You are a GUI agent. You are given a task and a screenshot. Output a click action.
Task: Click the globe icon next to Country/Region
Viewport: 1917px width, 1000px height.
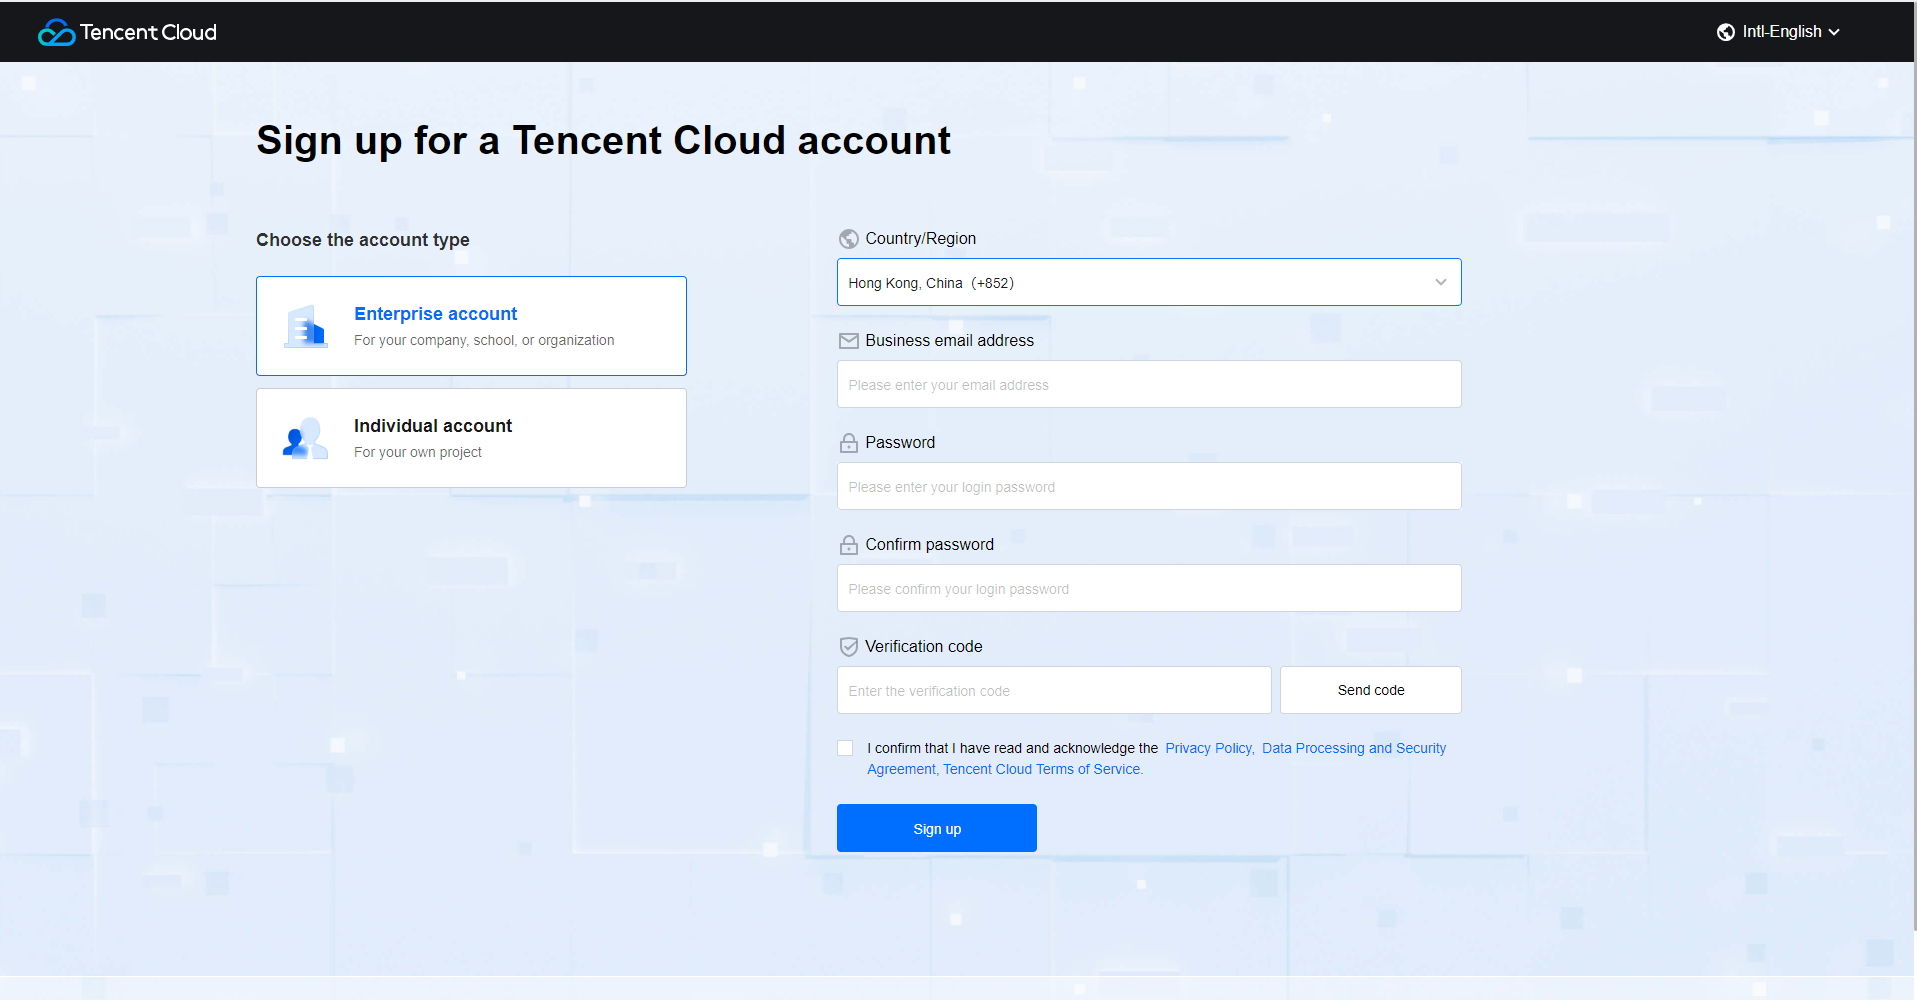(x=848, y=239)
